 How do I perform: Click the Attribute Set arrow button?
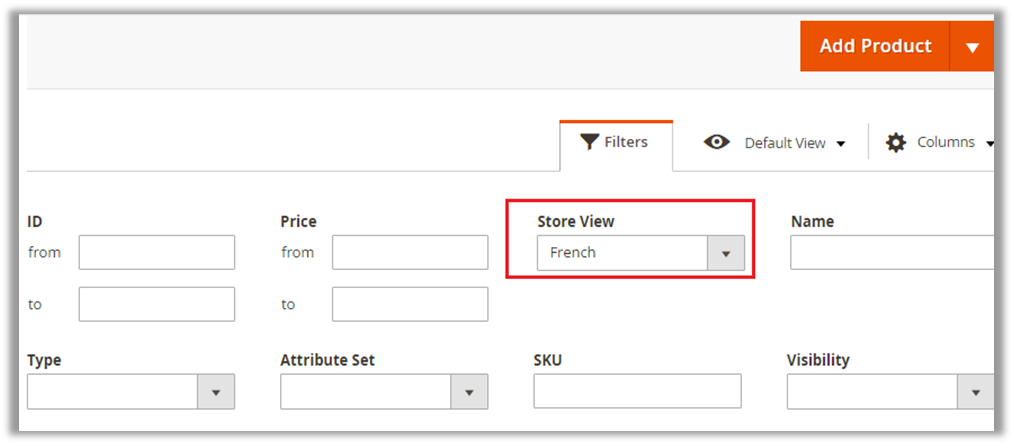tap(469, 392)
